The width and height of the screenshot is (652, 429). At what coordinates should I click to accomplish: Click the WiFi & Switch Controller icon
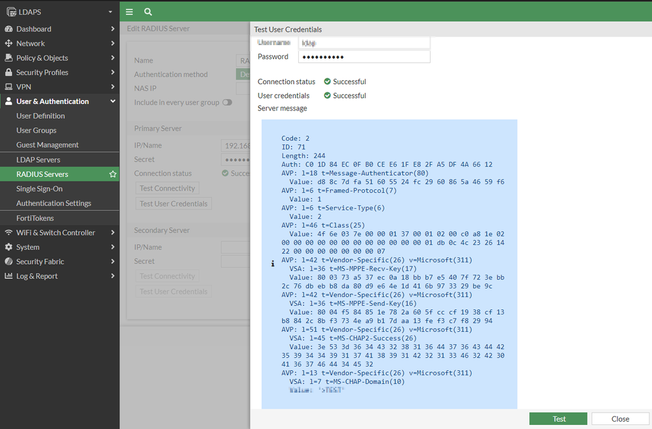(x=8, y=232)
